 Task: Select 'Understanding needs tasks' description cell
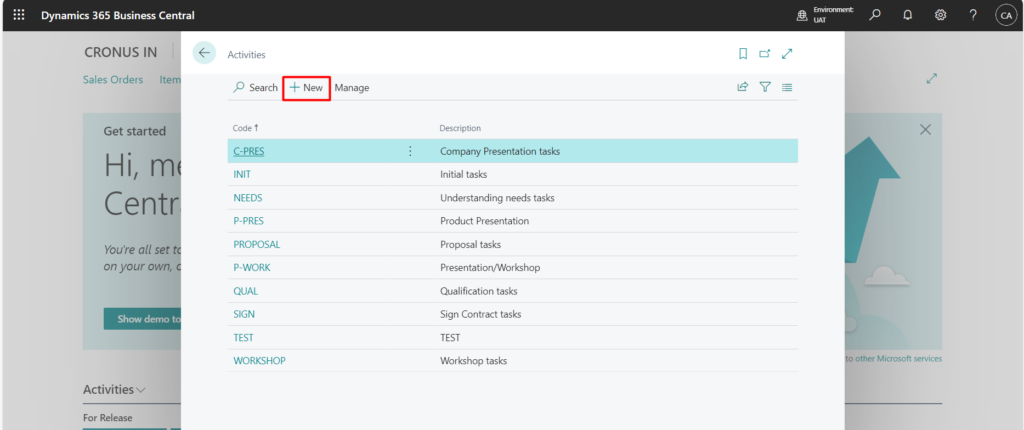(x=498, y=198)
